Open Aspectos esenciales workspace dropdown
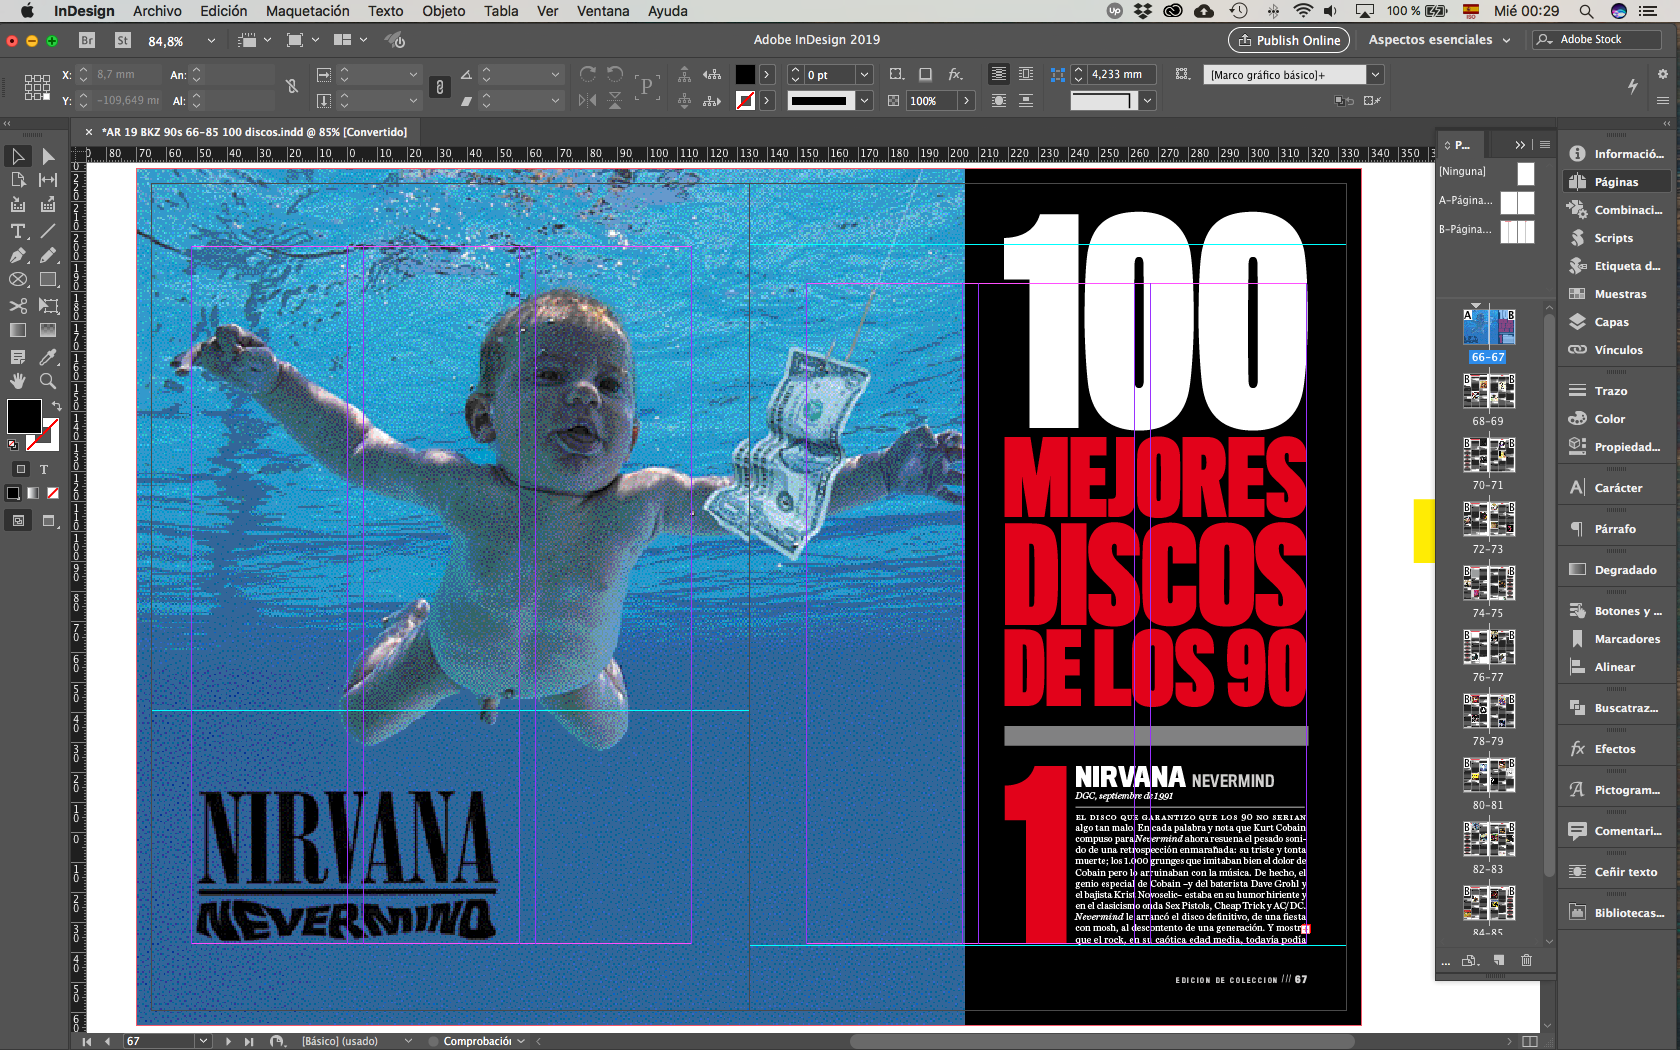The height and width of the screenshot is (1050, 1680). [x=1439, y=40]
